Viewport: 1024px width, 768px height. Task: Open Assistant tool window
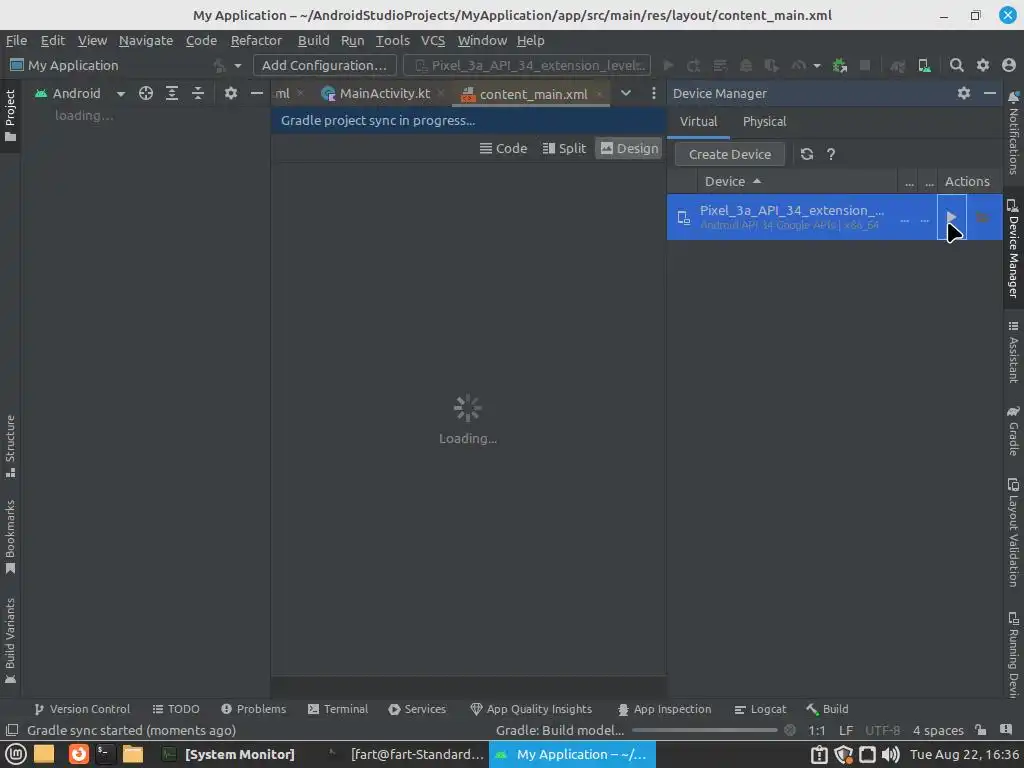click(x=1013, y=351)
